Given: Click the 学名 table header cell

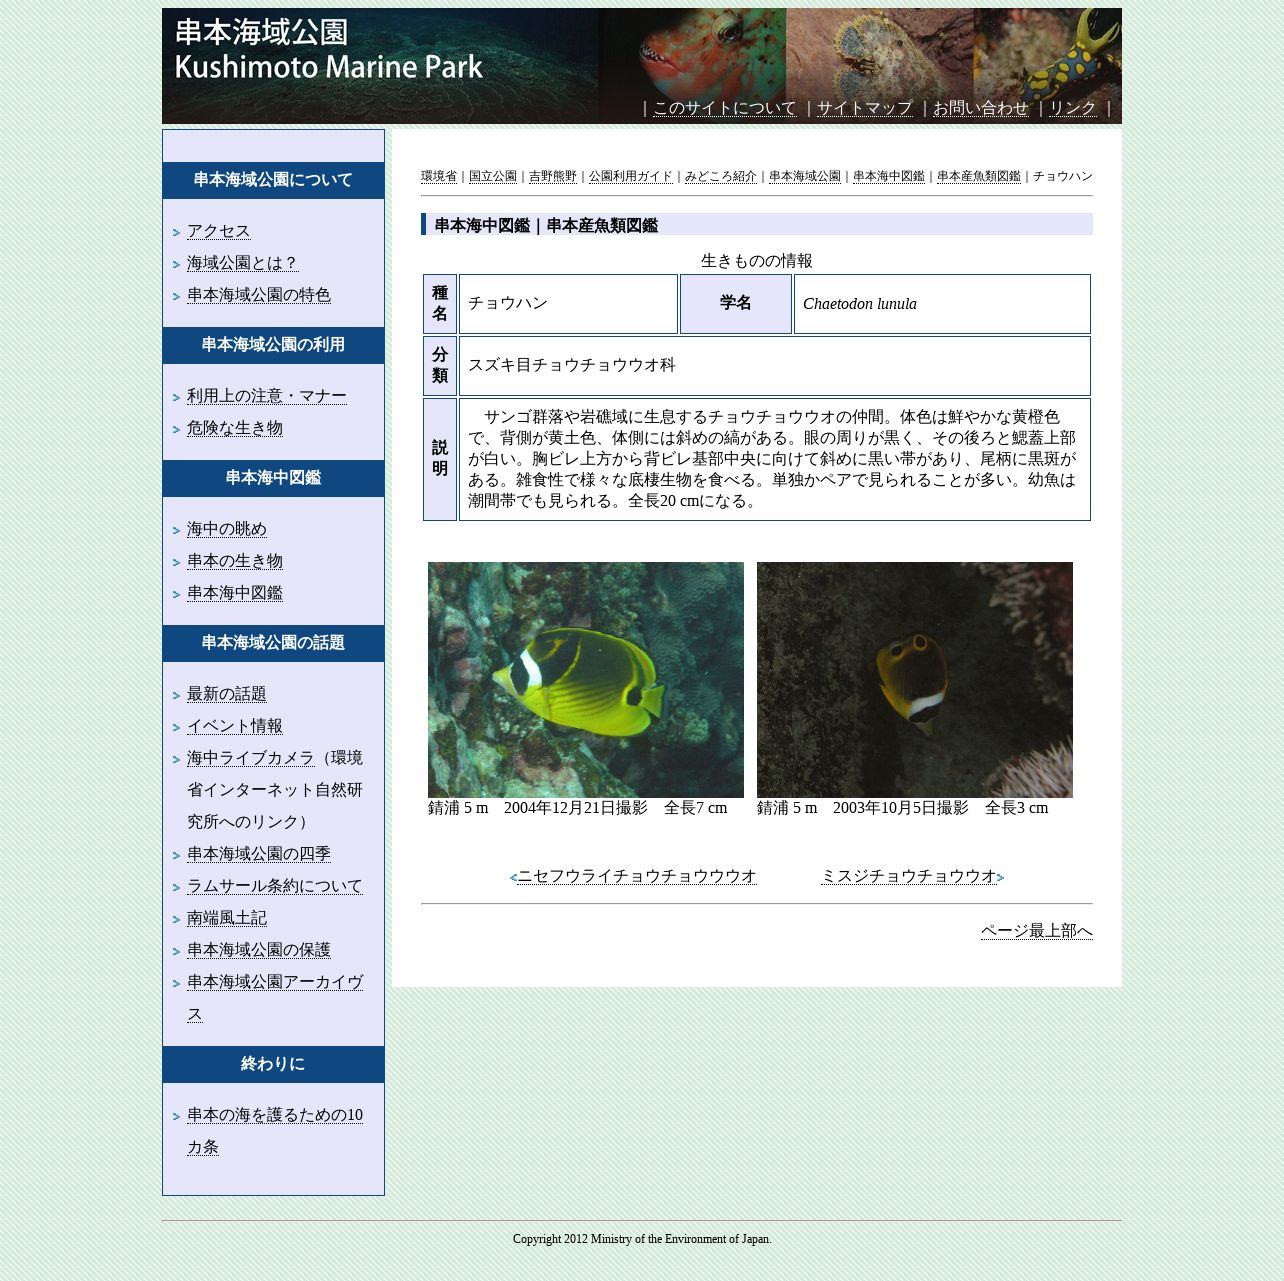Looking at the screenshot, I should click(736, 304).
